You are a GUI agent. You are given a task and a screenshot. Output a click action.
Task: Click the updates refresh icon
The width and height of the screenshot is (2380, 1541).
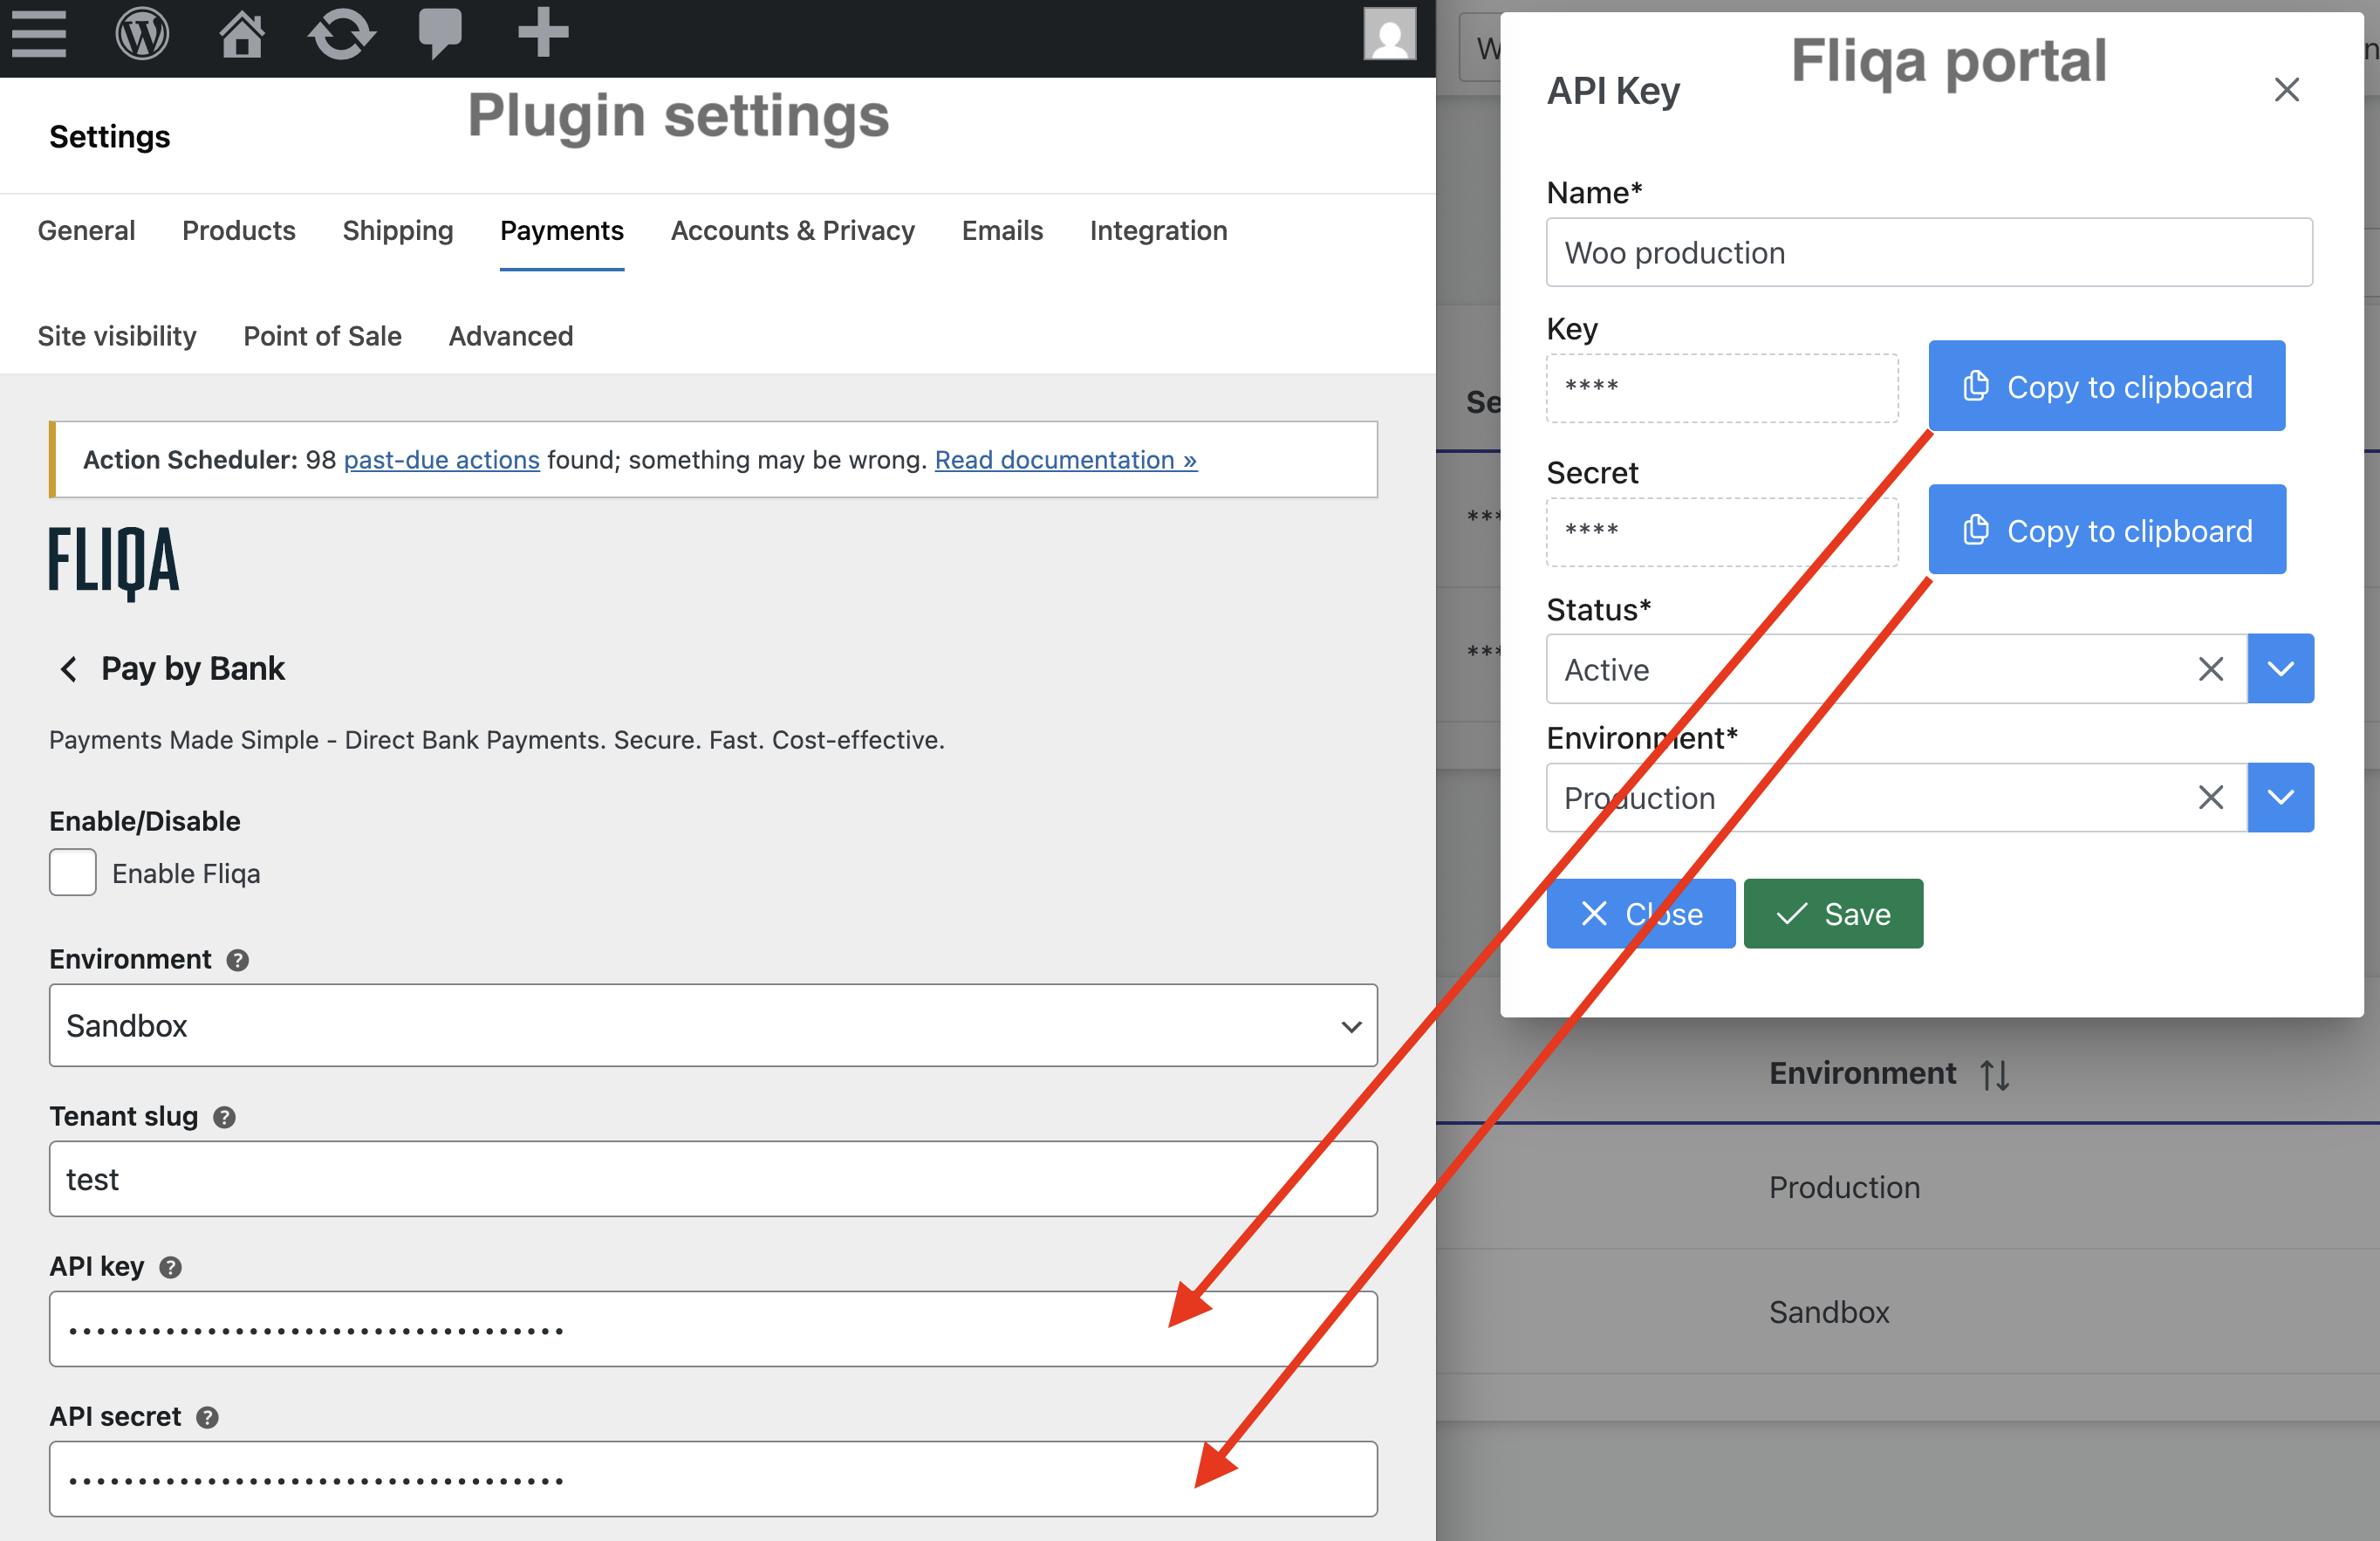[x=341, y=35]
